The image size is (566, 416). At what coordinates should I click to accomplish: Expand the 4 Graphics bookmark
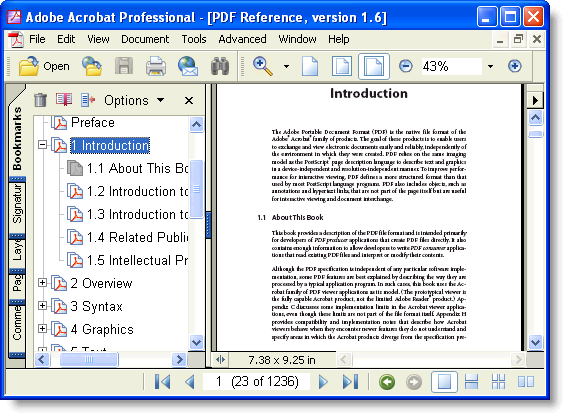pyautogui.click(x=43, y=329)
